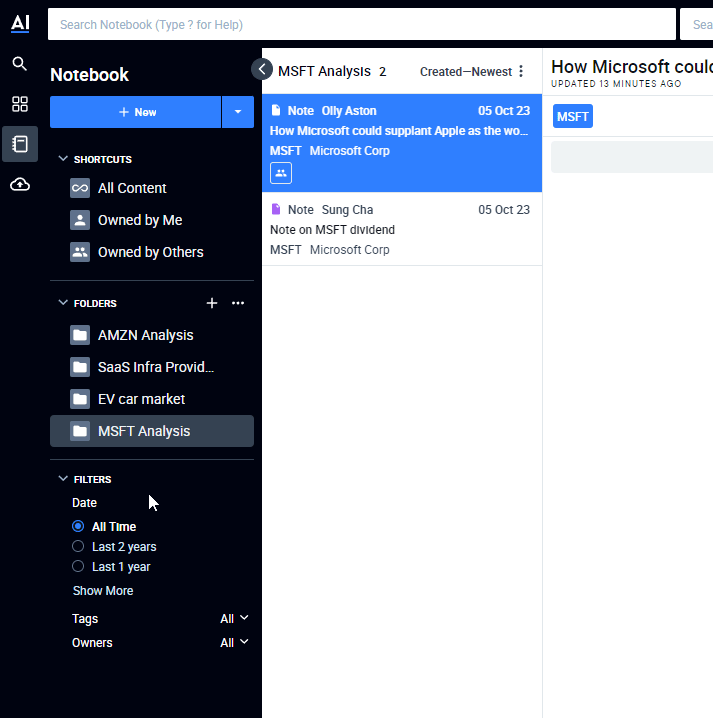The width and height of the screenshot is (713, 718).
Task: Click the EV car market folder icon
Action: click(80, 399)
